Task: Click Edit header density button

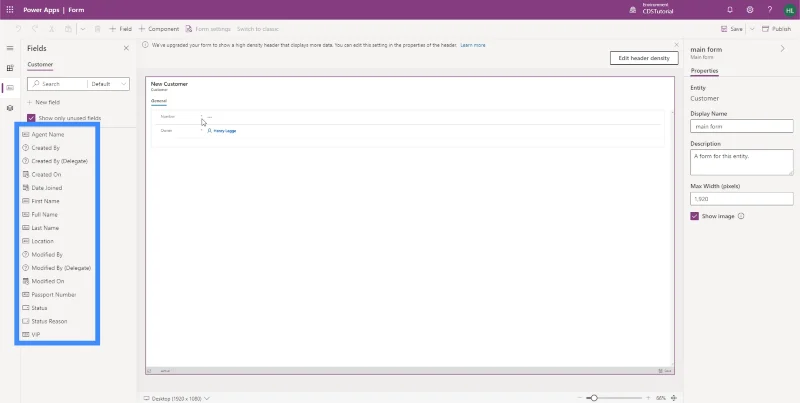Action: [644, 58]
